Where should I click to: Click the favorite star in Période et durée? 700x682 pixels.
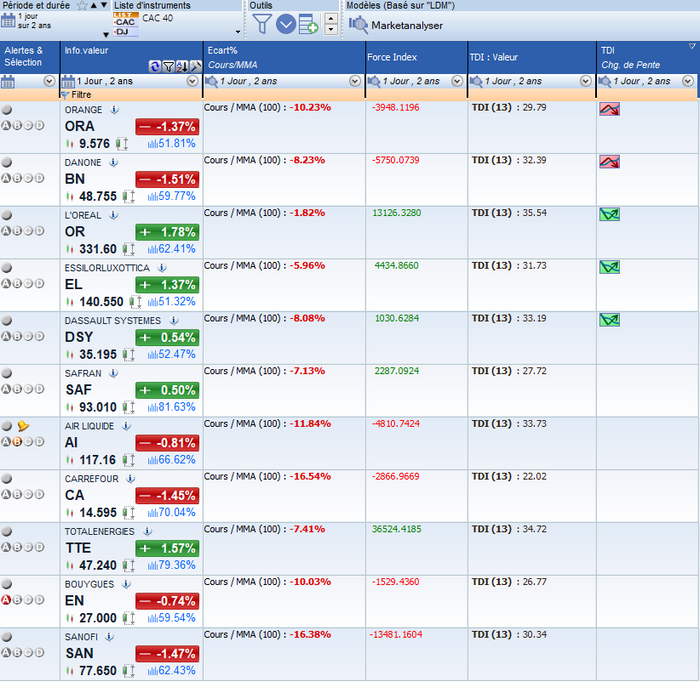tap(82, 5)
